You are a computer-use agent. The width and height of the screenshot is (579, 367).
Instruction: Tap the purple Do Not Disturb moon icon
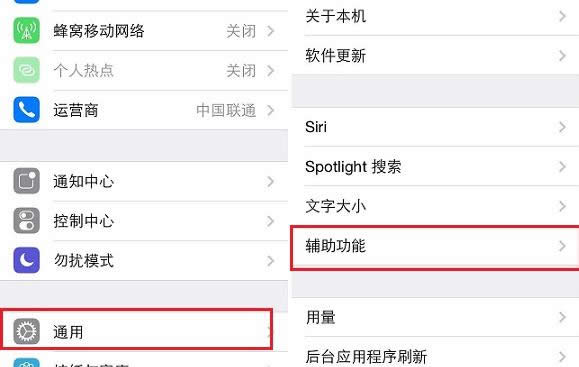click(x=27, y=260)
